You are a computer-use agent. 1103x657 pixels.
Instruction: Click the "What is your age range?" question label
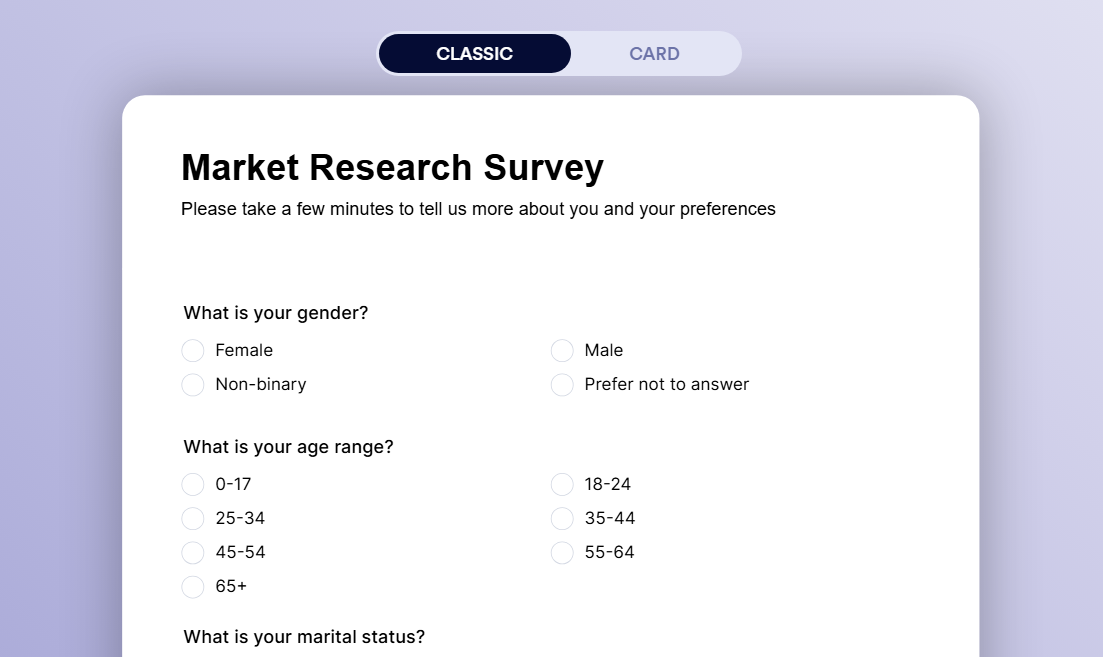(288, 447)
